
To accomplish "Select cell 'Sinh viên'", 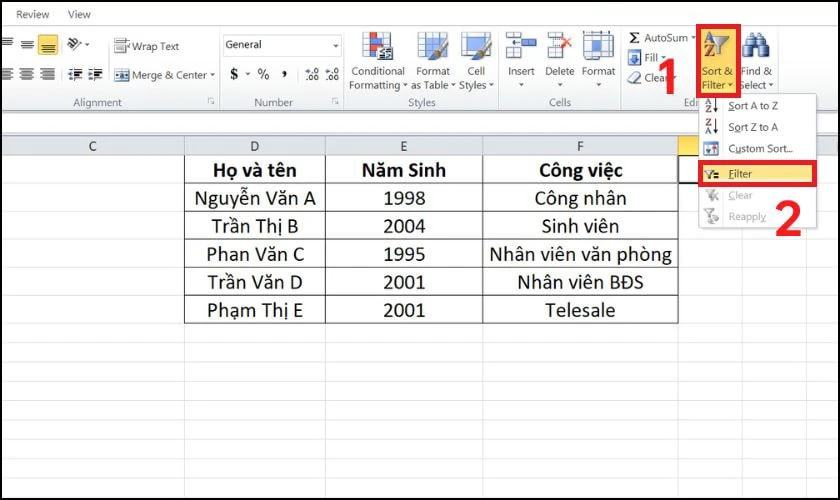I will [x=580, y=226].
